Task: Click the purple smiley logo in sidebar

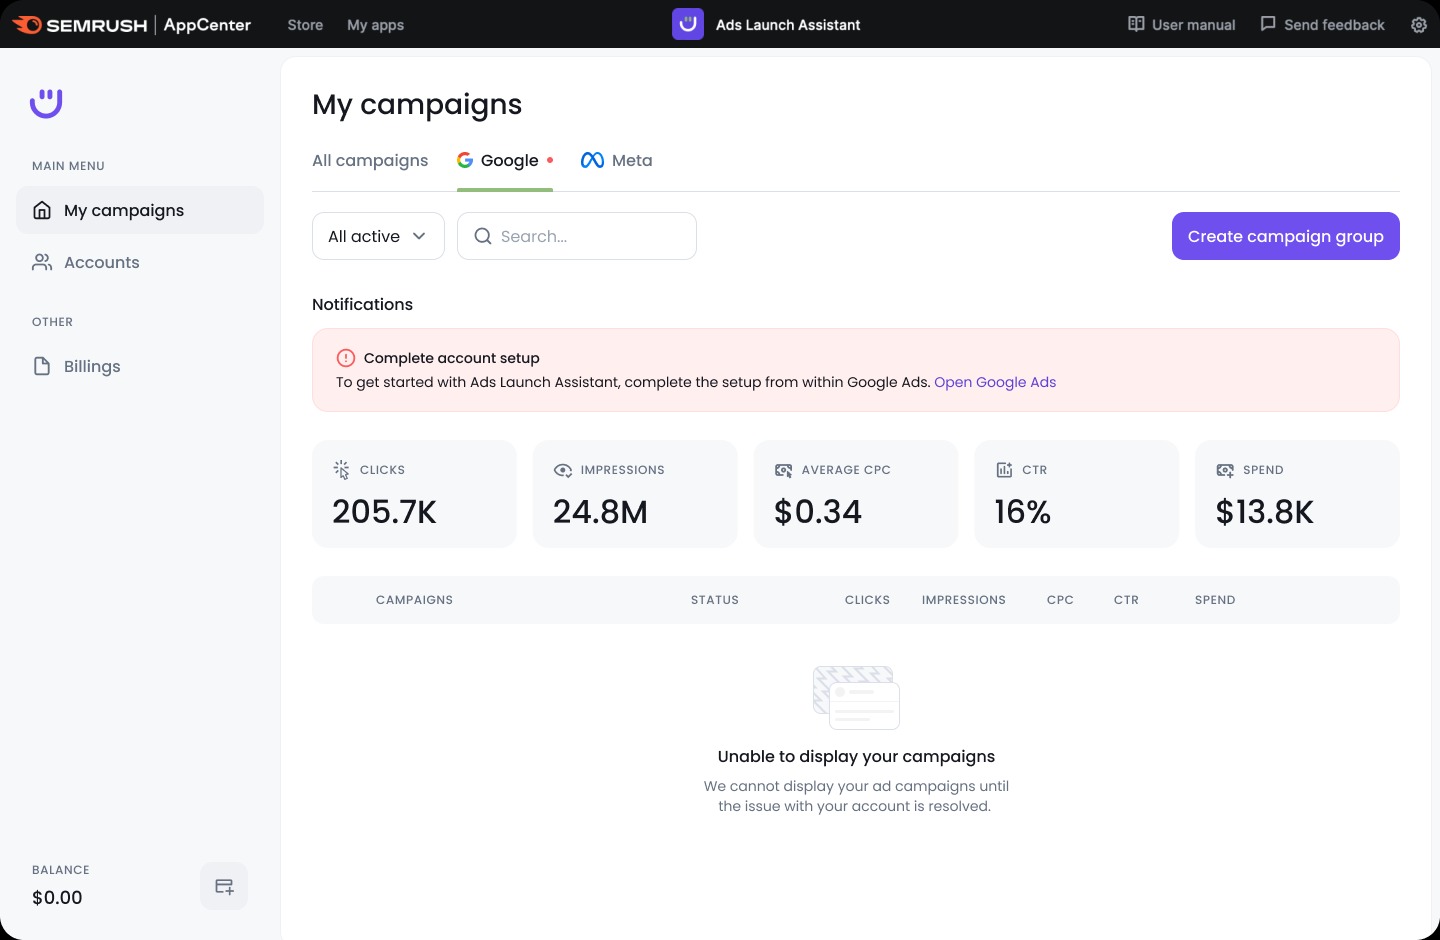Action: tap(46, 103)
